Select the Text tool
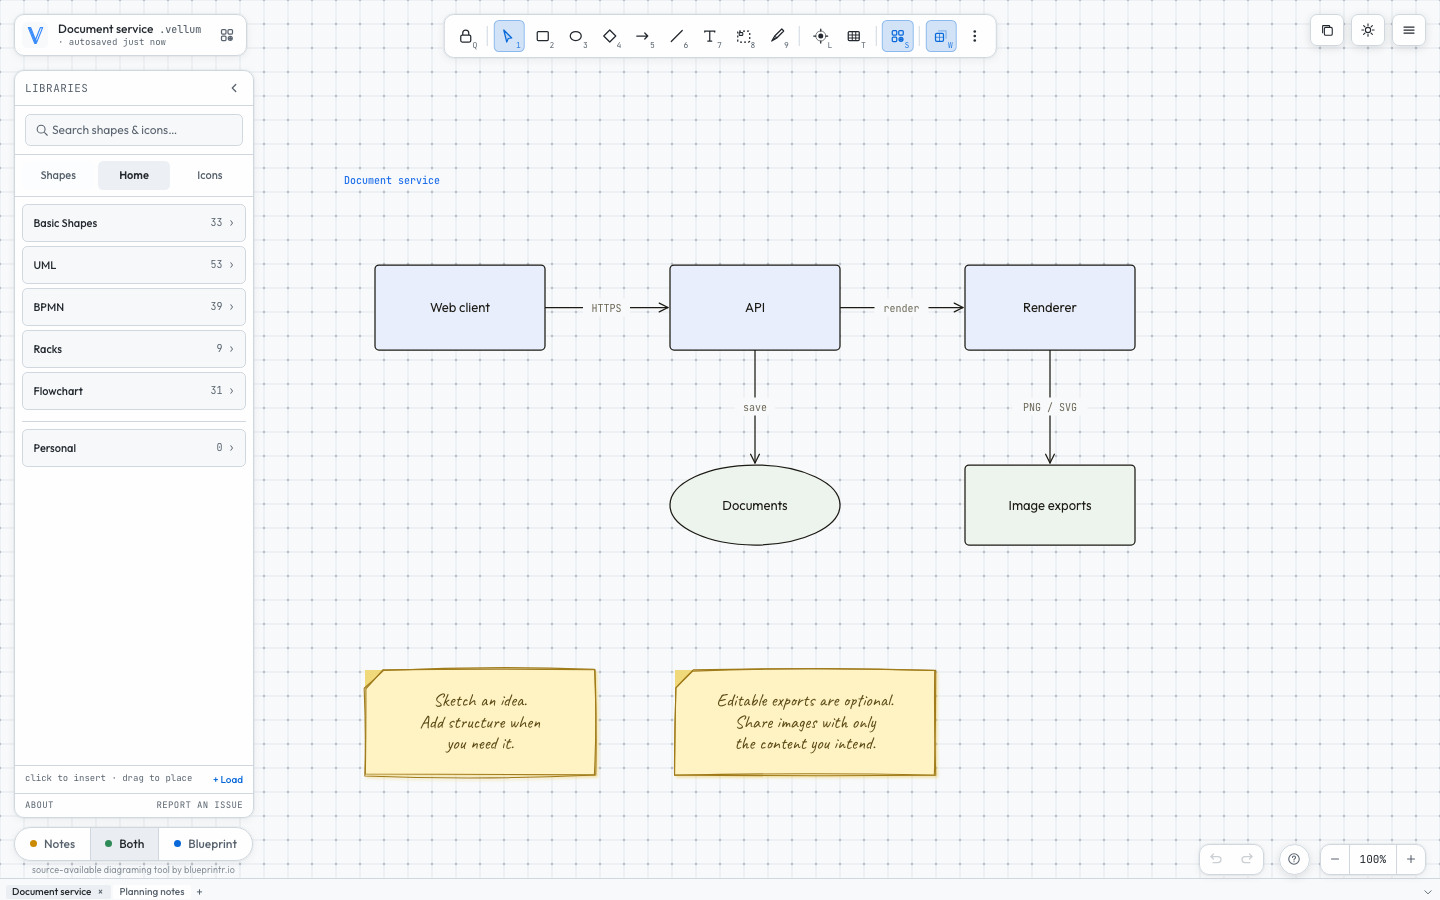 pyautogui.click(x=710, y=36)
